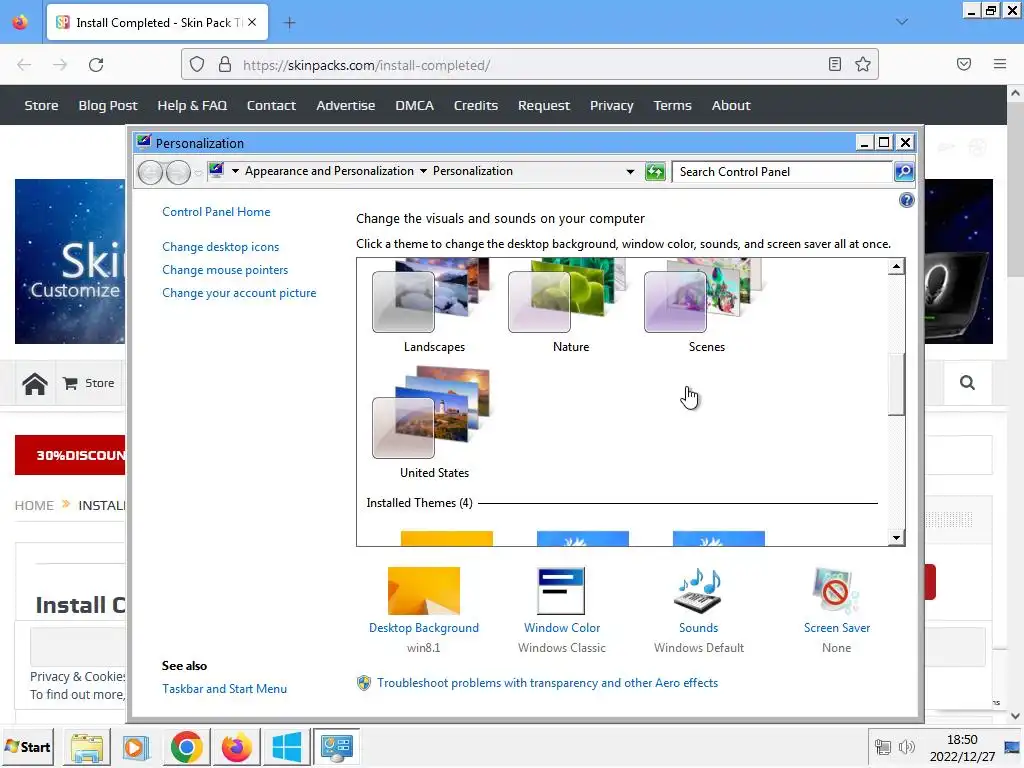Open Chrome from the taskbar
1024x768 pixels.
[187, 747]
